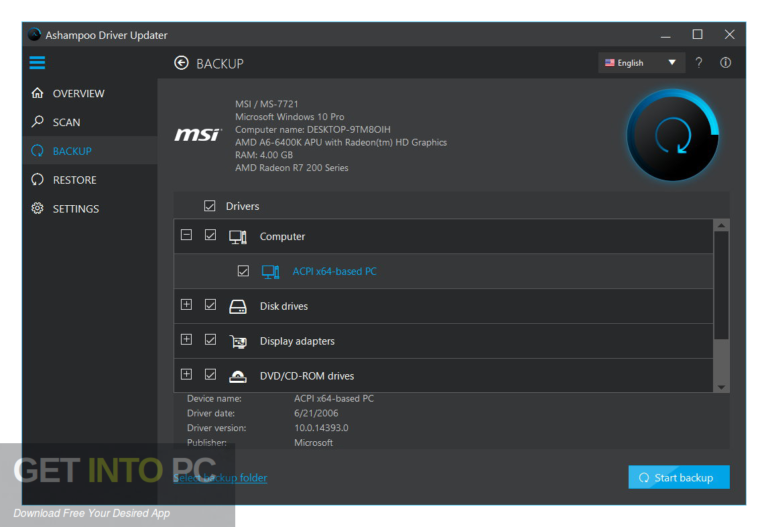Click the blue ACPI x64-based PC icon
Viewport: 768px width, 527px height.
(x=270, y=272)
